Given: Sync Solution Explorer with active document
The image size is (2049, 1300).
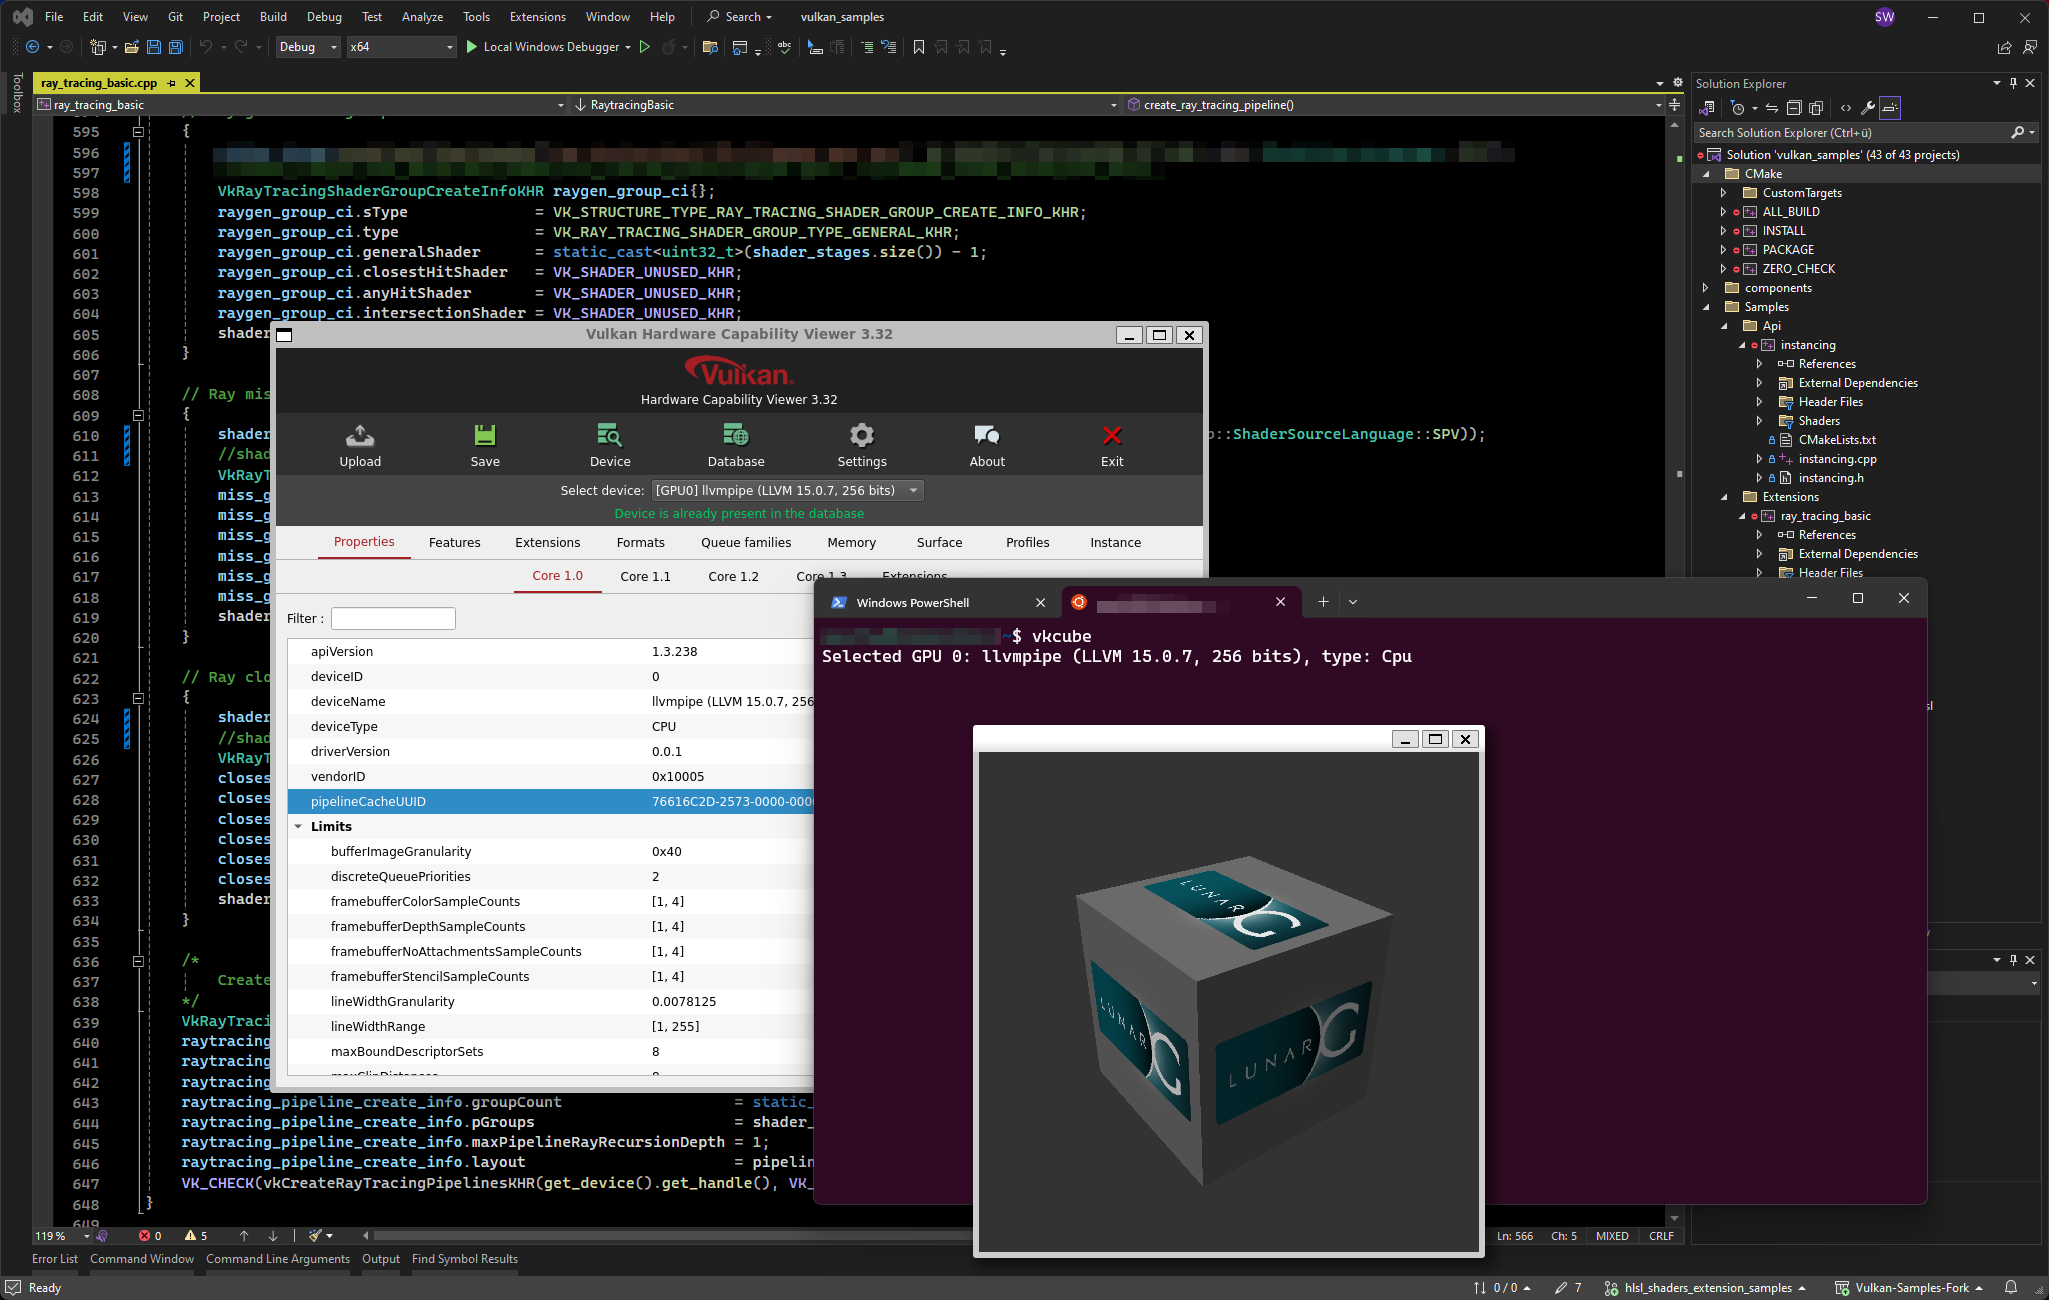Looking at the screenshot, I should pos(1771,107).
